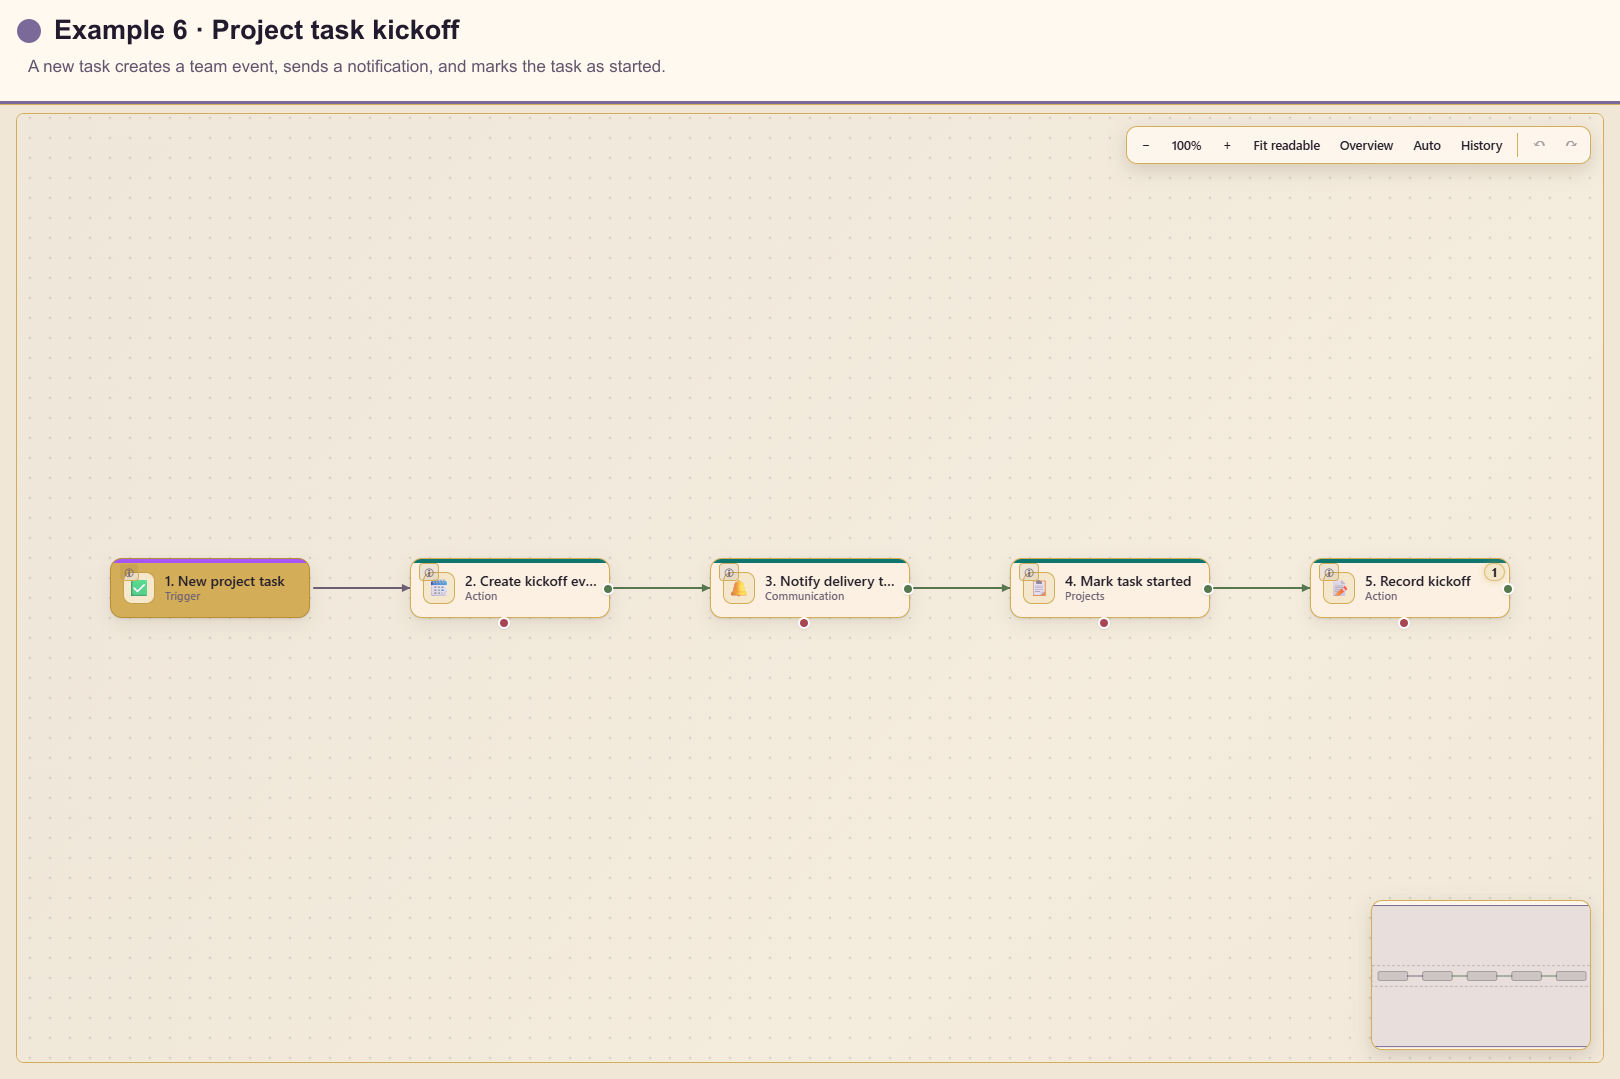Undo the last canvas change

point(1540,146)
